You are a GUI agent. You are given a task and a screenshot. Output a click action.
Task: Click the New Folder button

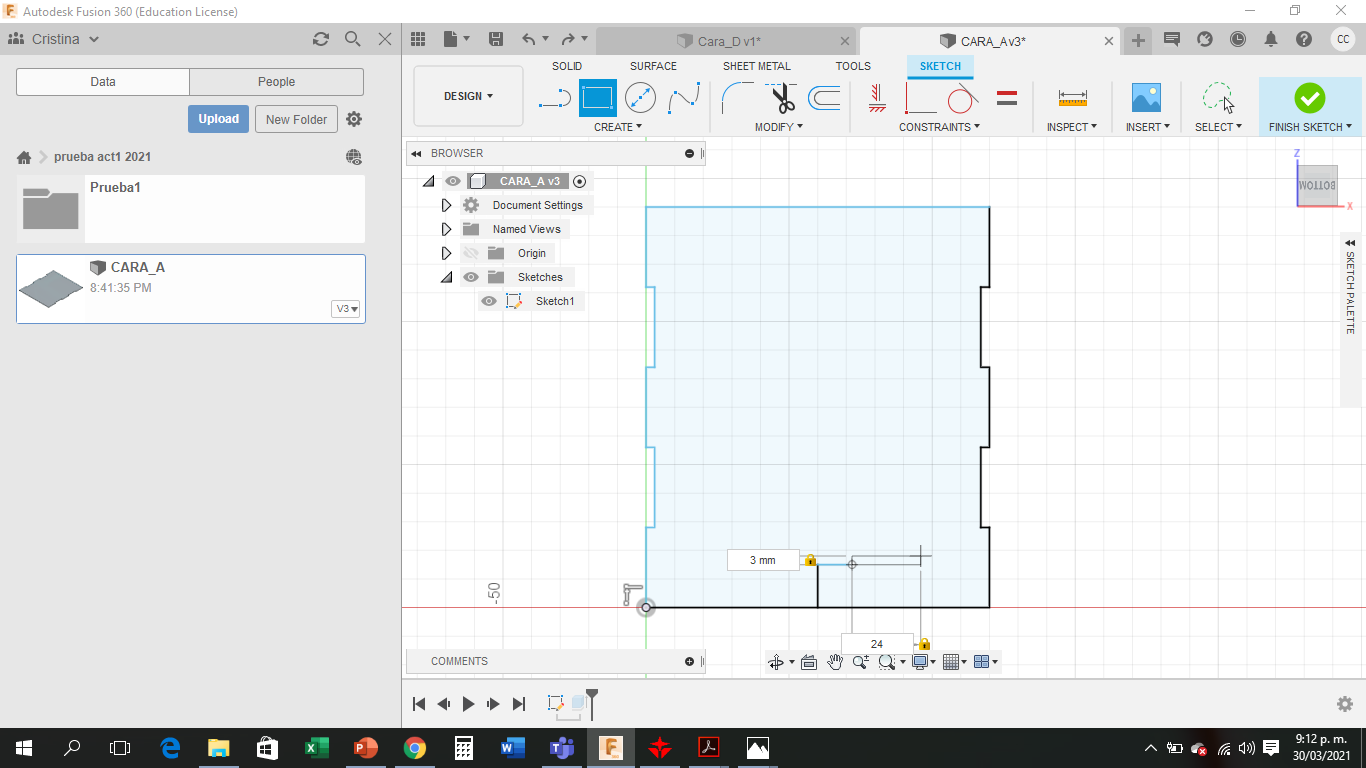click(x=296, y=119)
